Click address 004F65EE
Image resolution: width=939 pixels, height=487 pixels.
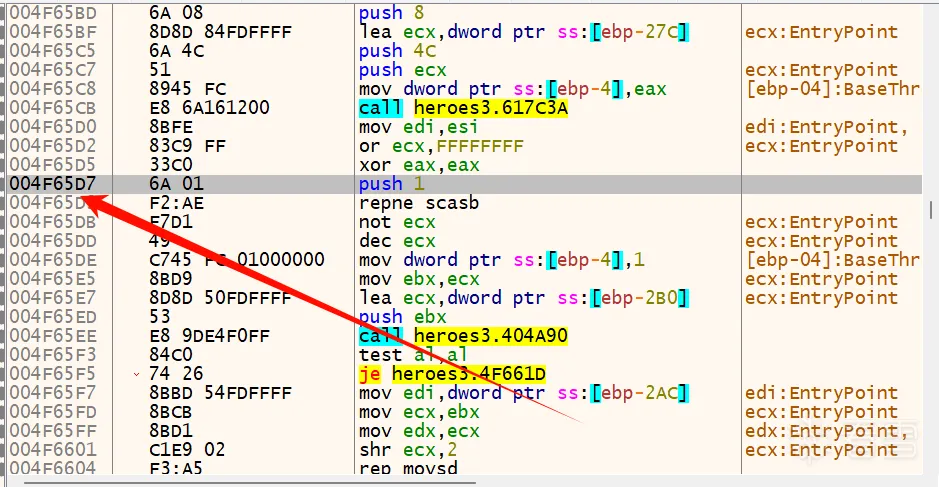(53, 336)
